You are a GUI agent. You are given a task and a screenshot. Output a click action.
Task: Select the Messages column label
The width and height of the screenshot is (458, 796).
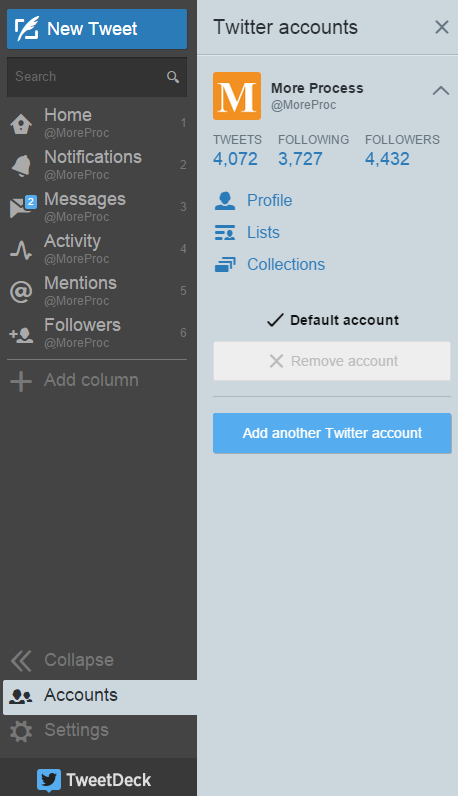(85, 199)
